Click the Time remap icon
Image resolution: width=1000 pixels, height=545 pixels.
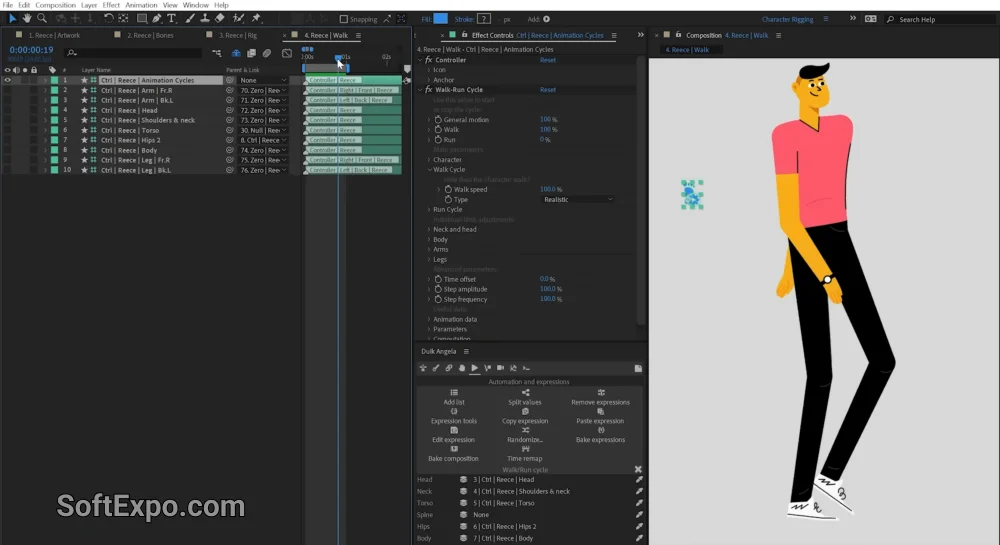pos(525,449)
